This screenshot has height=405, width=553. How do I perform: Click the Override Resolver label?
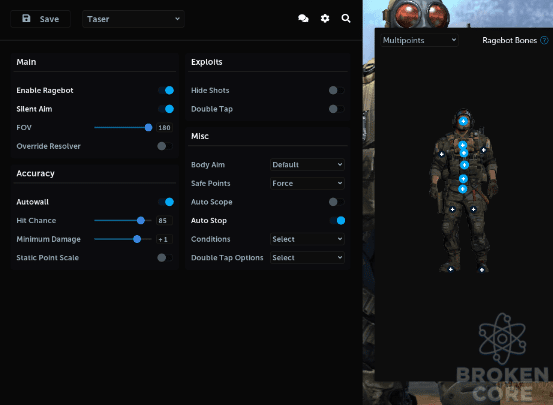point(48,146)
